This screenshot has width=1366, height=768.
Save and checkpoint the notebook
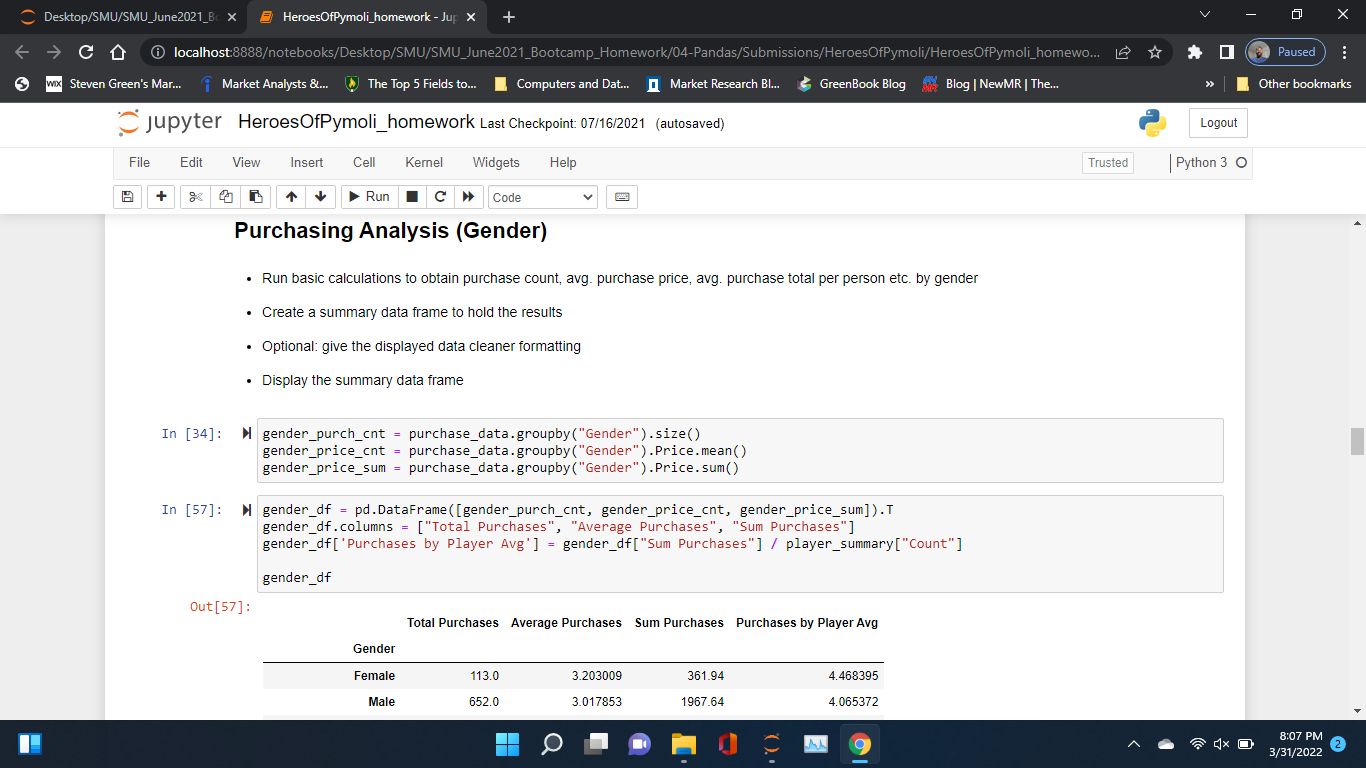[x=127, y=197]
